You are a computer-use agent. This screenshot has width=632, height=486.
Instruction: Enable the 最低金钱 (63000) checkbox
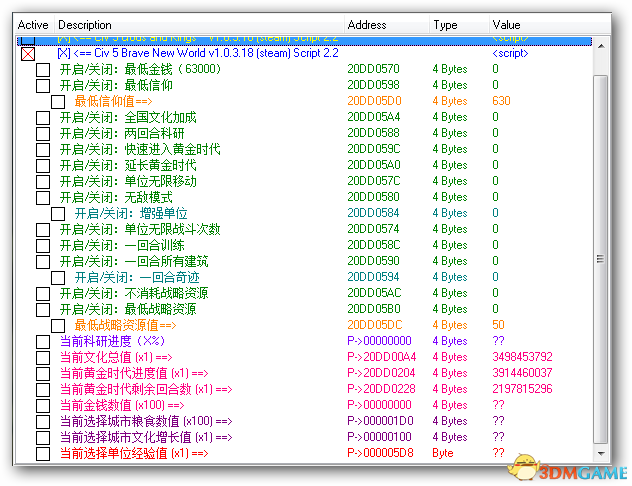coord(43,70)
